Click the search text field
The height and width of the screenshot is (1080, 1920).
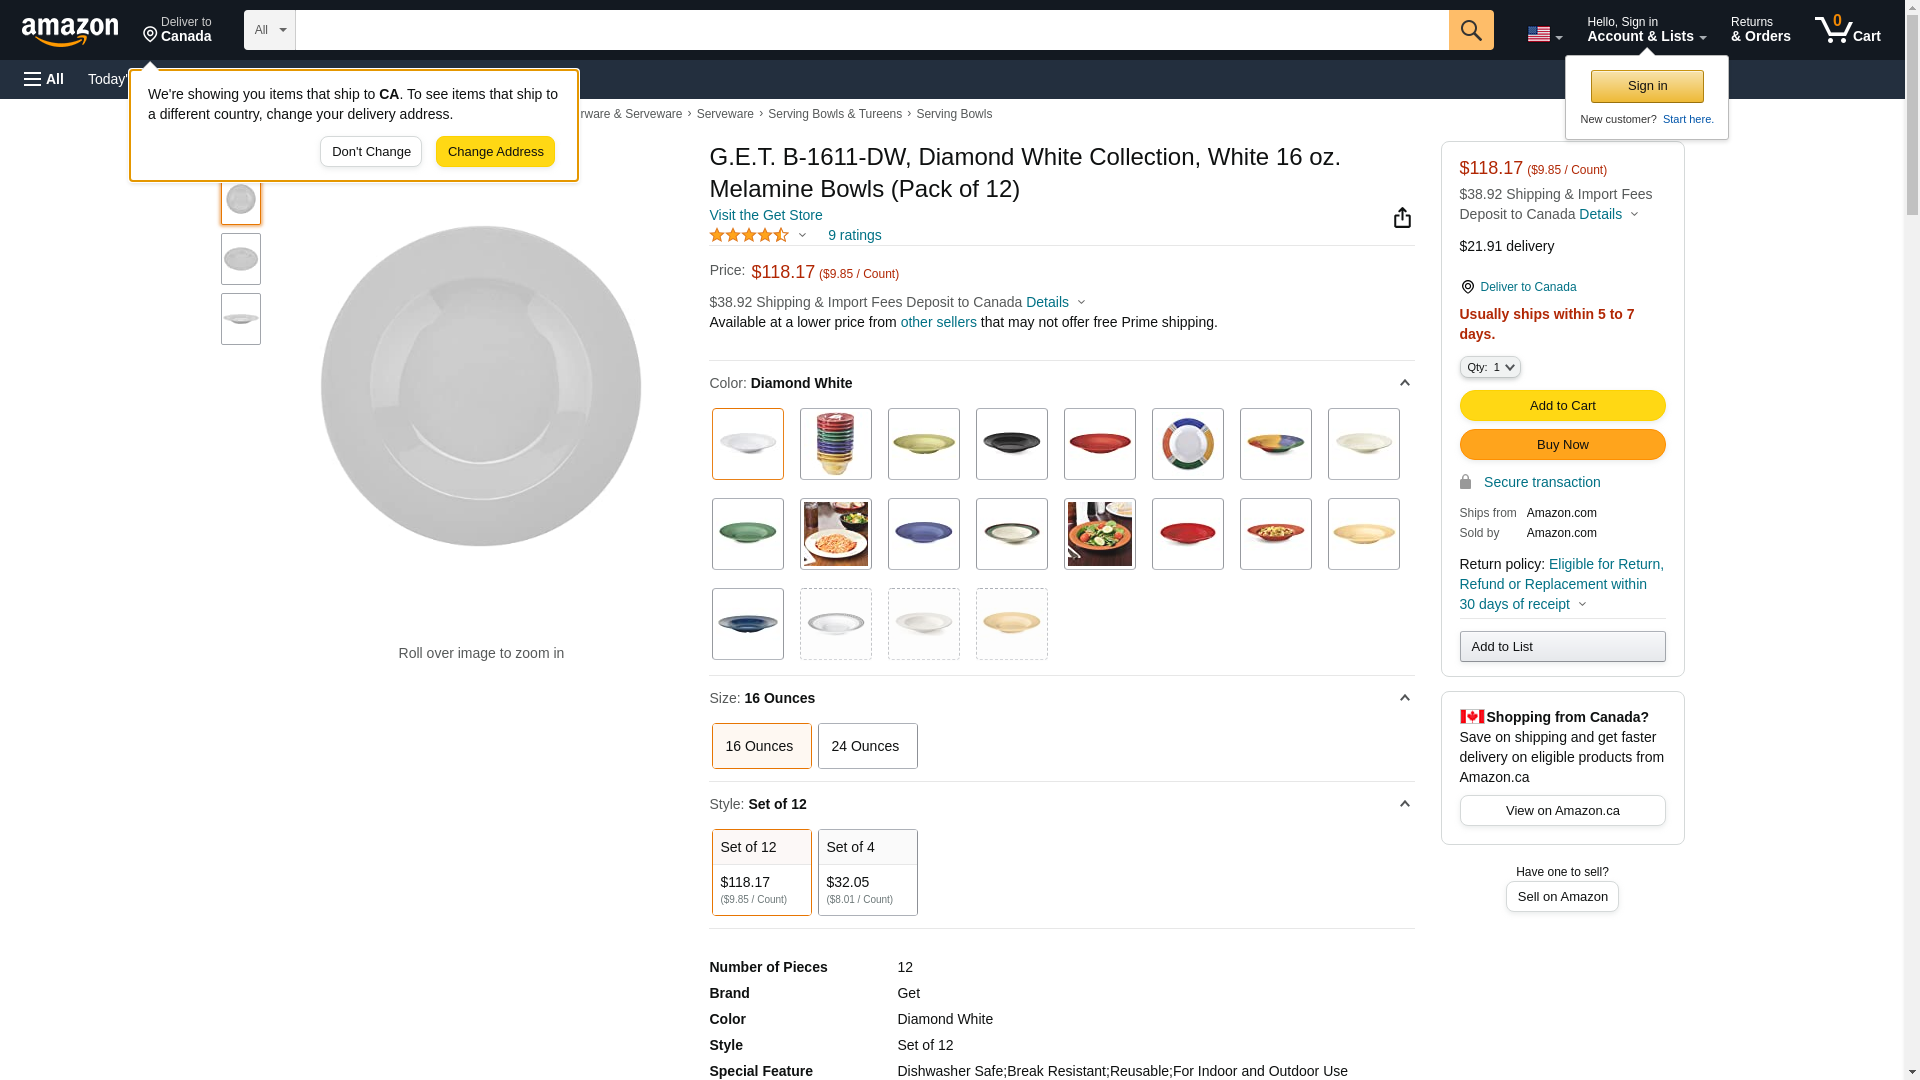(871, 30)
